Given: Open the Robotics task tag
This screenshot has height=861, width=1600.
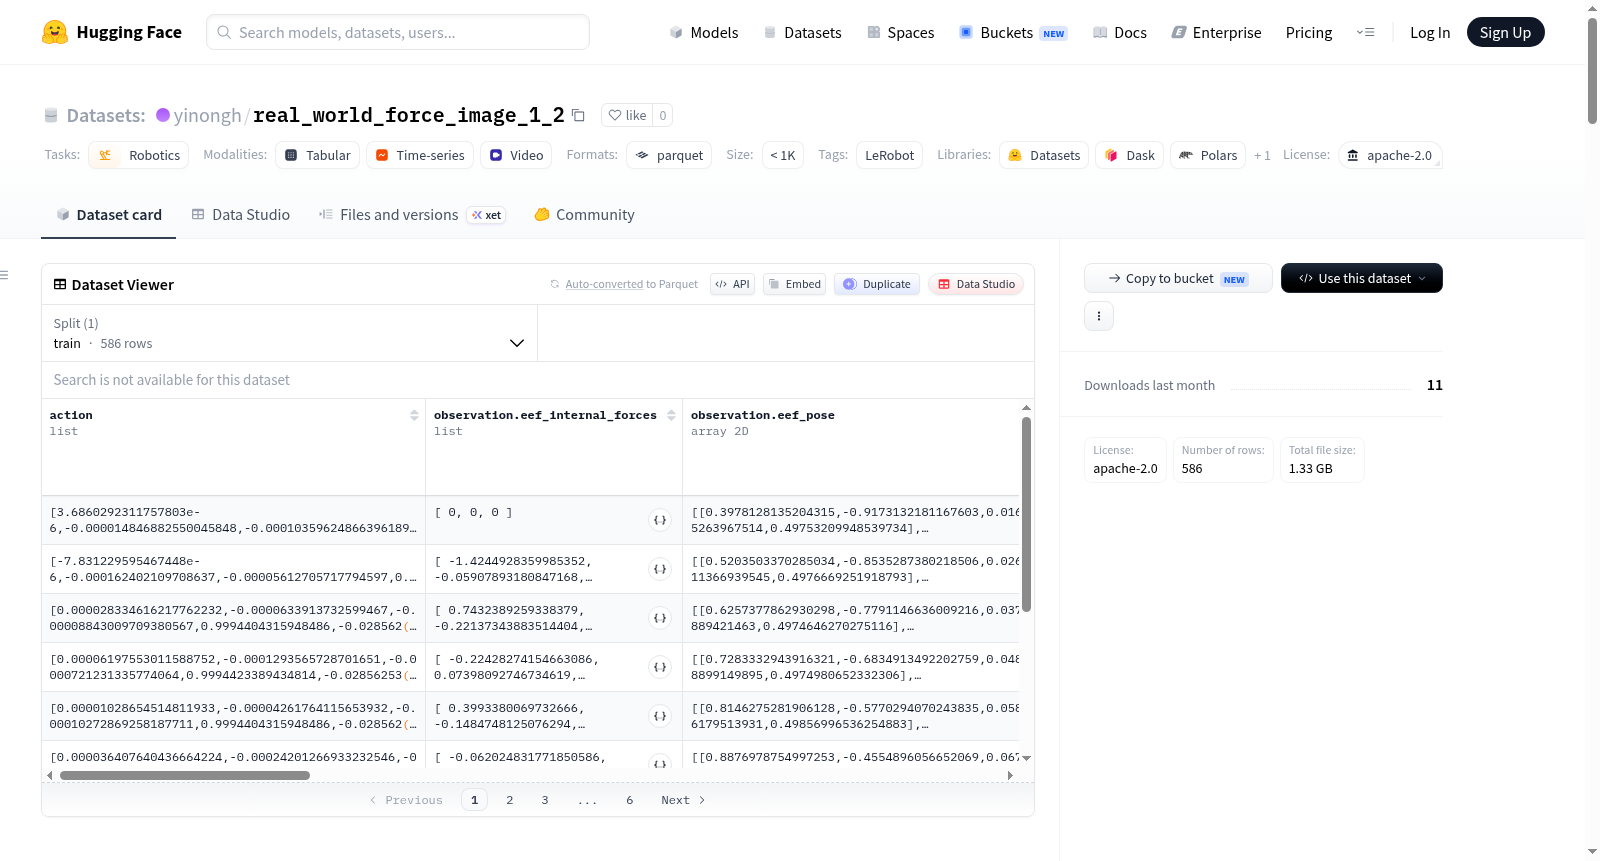Looking at the screenshot, I should (x=139, y=155).
